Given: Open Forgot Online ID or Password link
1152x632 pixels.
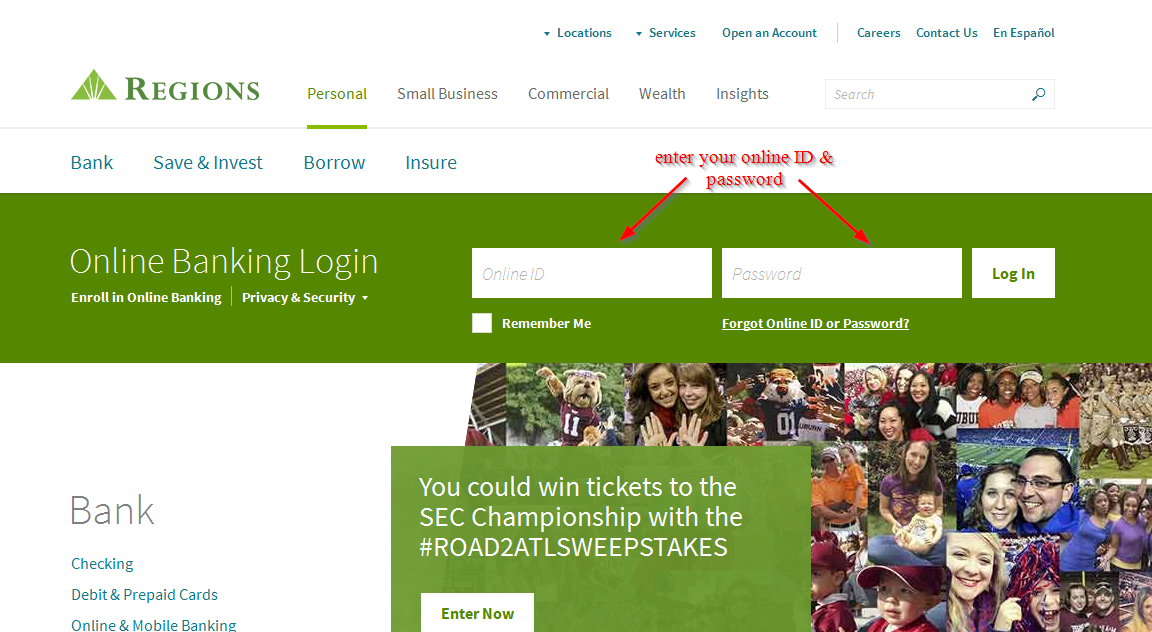Looking at the screenshot, I should click(x=816, y=323).
